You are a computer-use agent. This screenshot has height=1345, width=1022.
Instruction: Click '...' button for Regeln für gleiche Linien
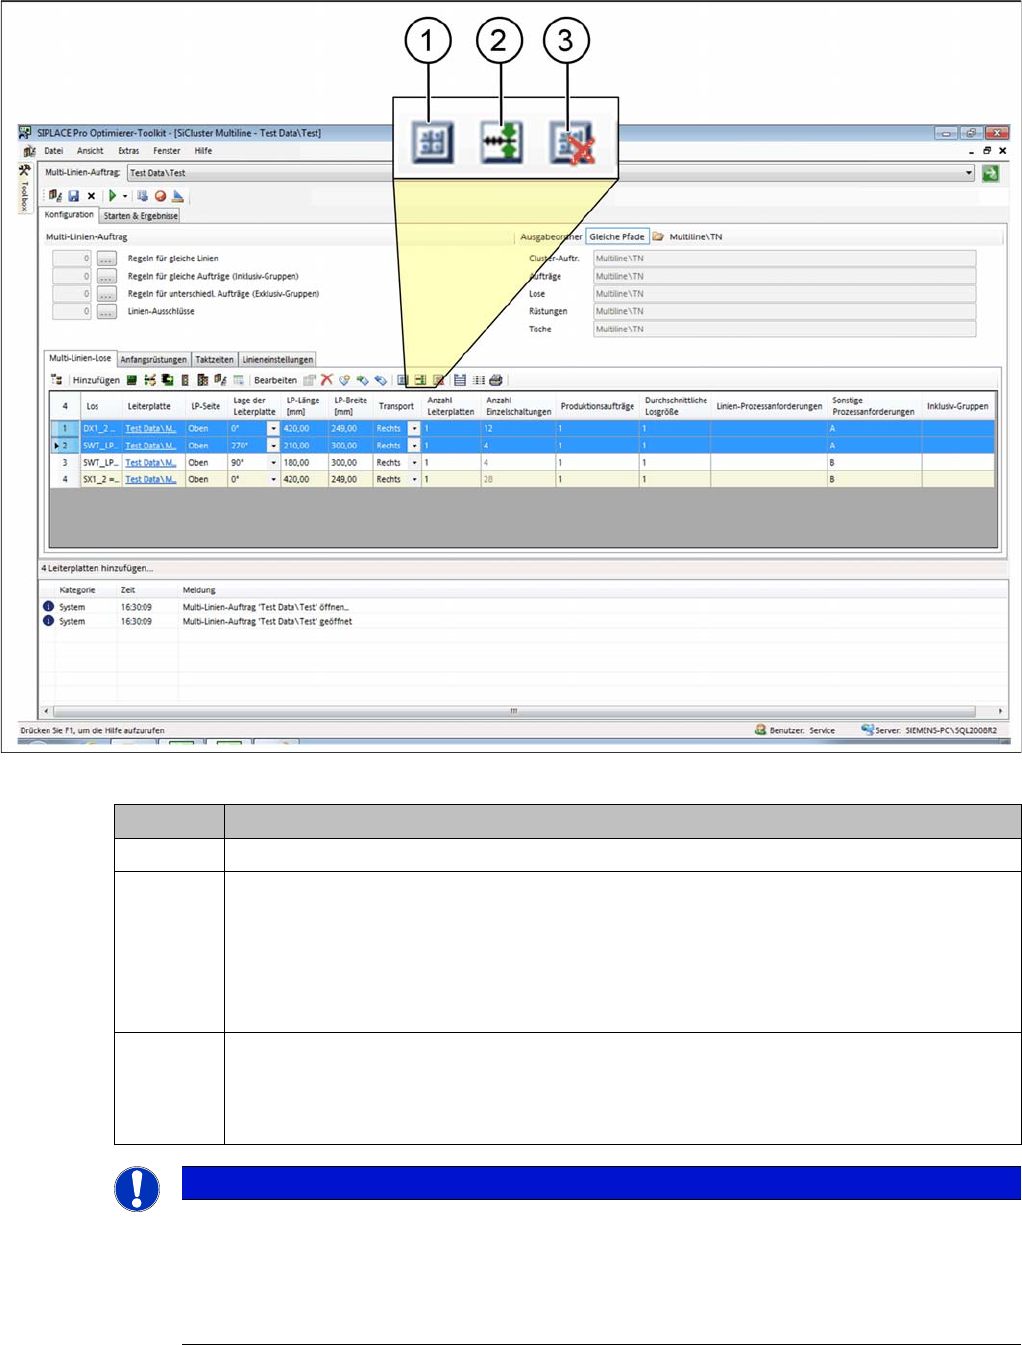tap(107, 259)
